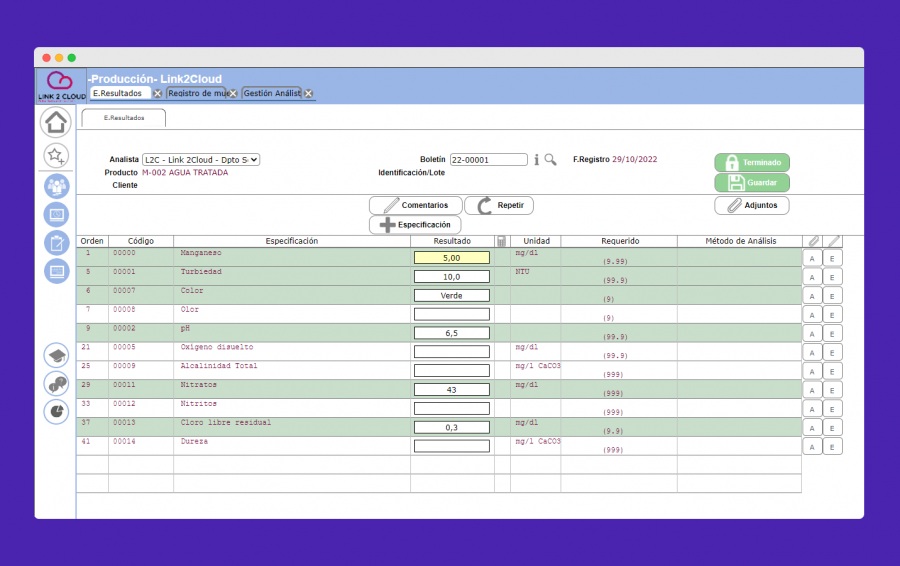Click the E button in Dureza row
Image resolution: width=900 pixels, height=566 pixels.
pos(832,447)
